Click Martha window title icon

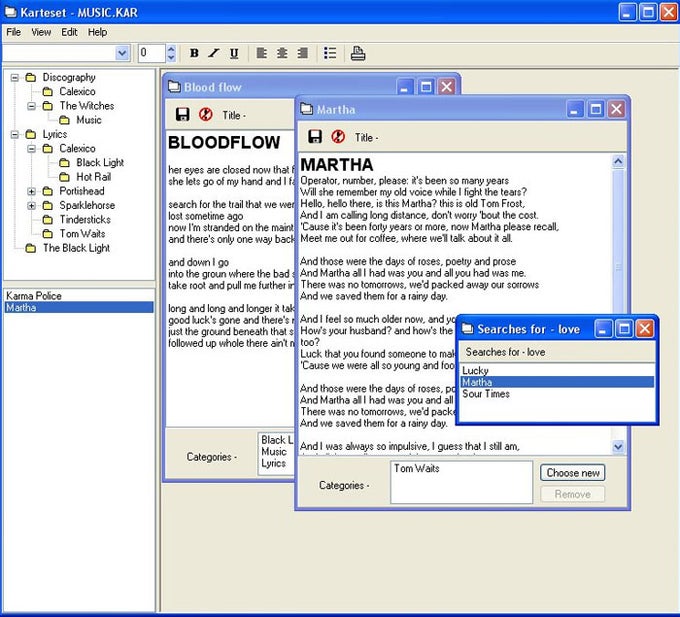(x=307, y=109)
